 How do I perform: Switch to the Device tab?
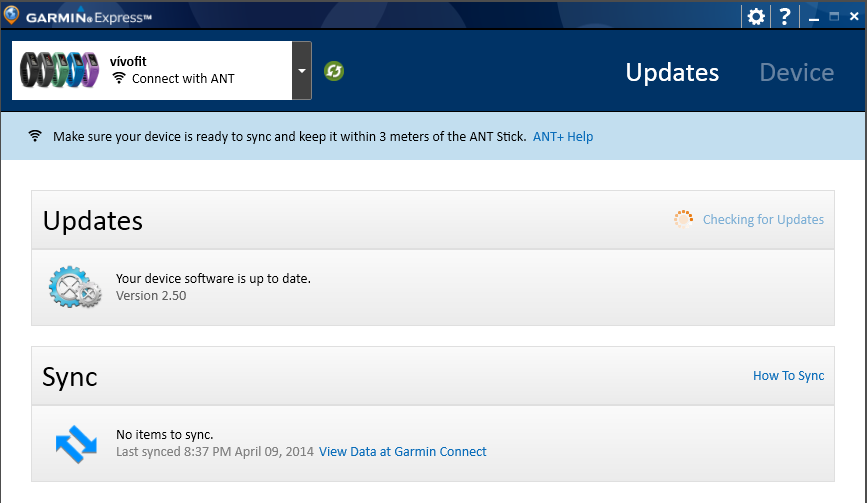coord(796,72)
